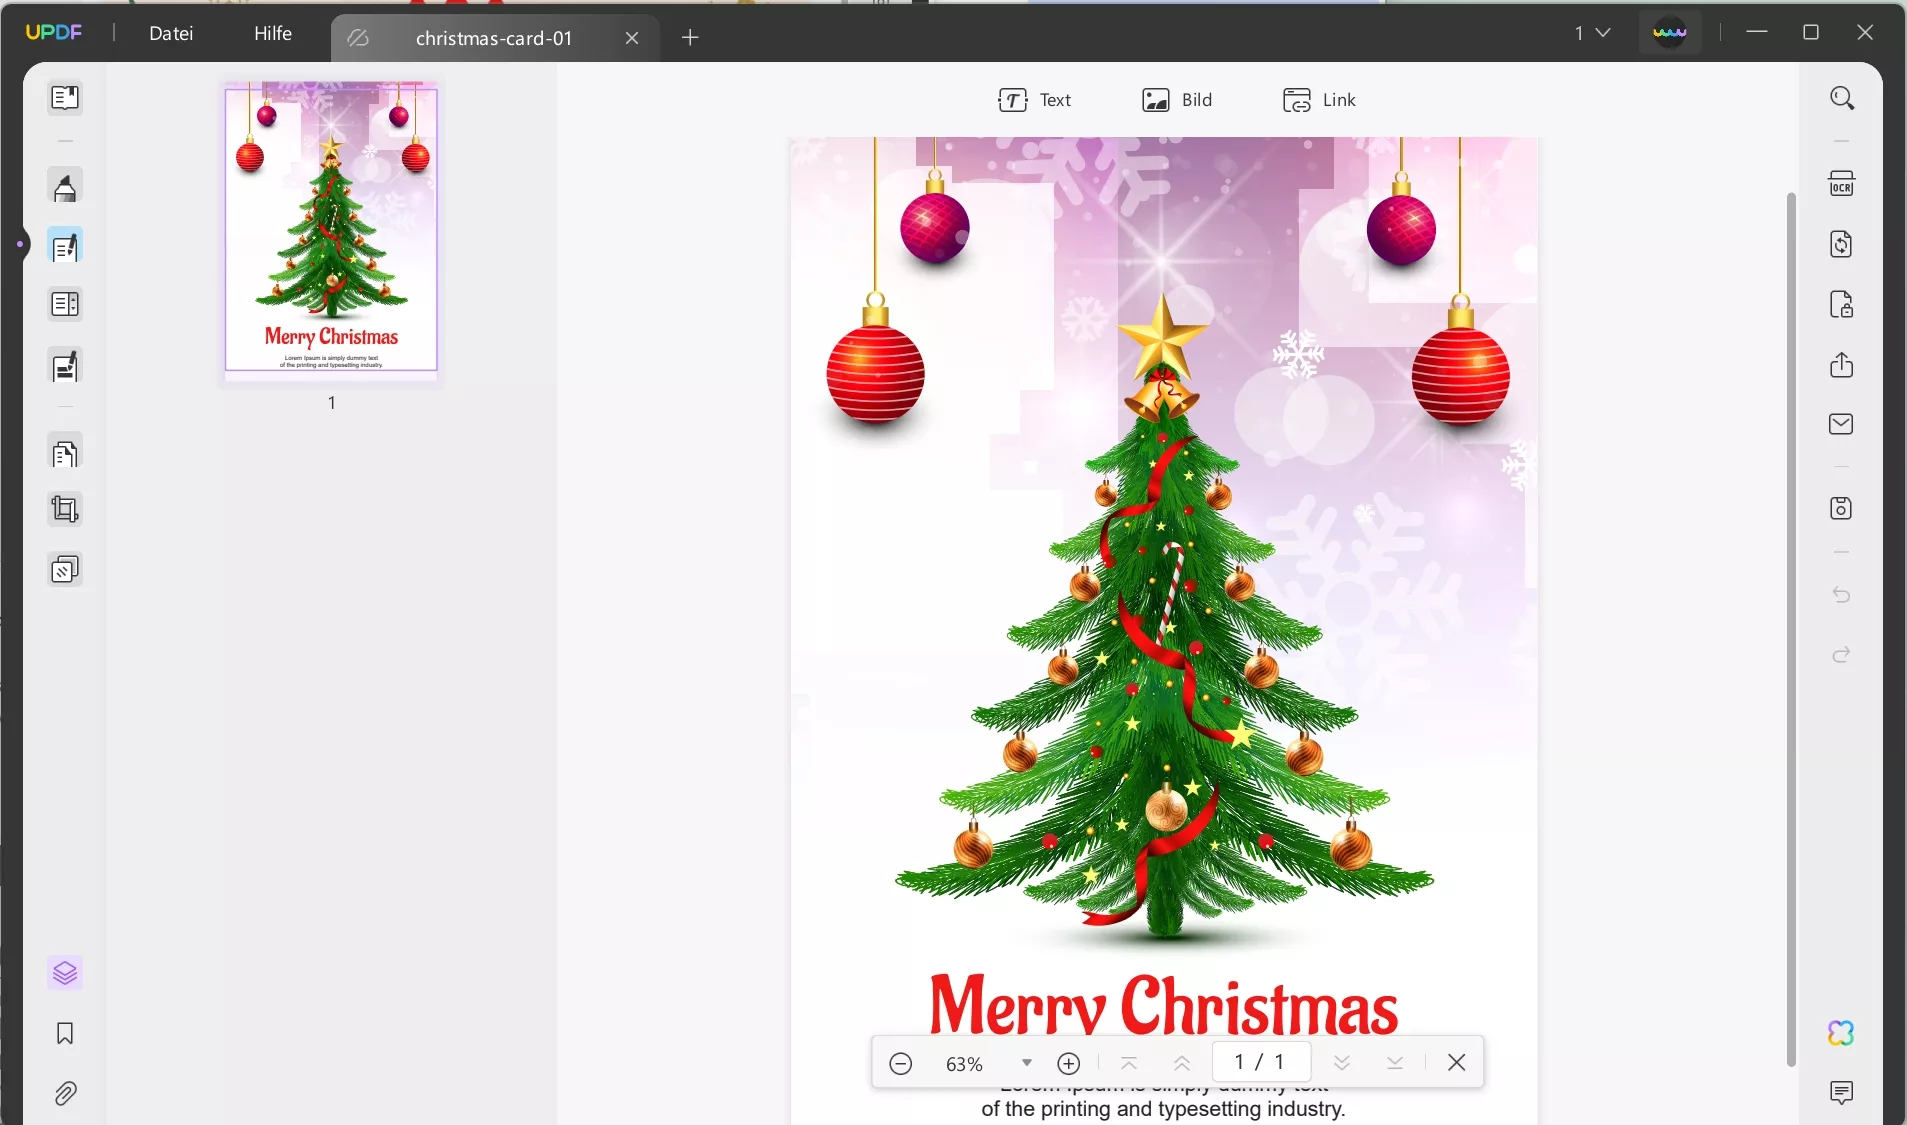1907x1125 pixels.
Task: Open the Convert PDF tool
Action: point(1842,244)
